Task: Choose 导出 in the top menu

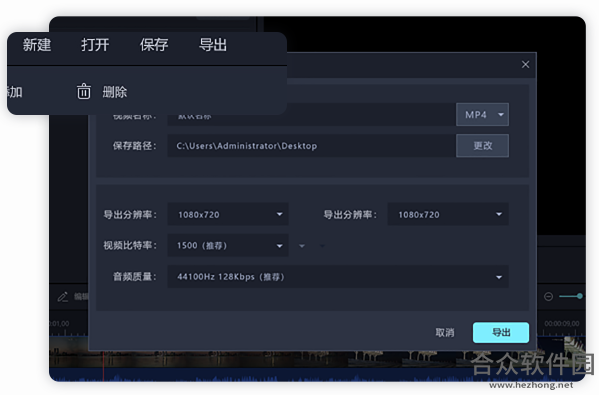Action: pos(213,45)
